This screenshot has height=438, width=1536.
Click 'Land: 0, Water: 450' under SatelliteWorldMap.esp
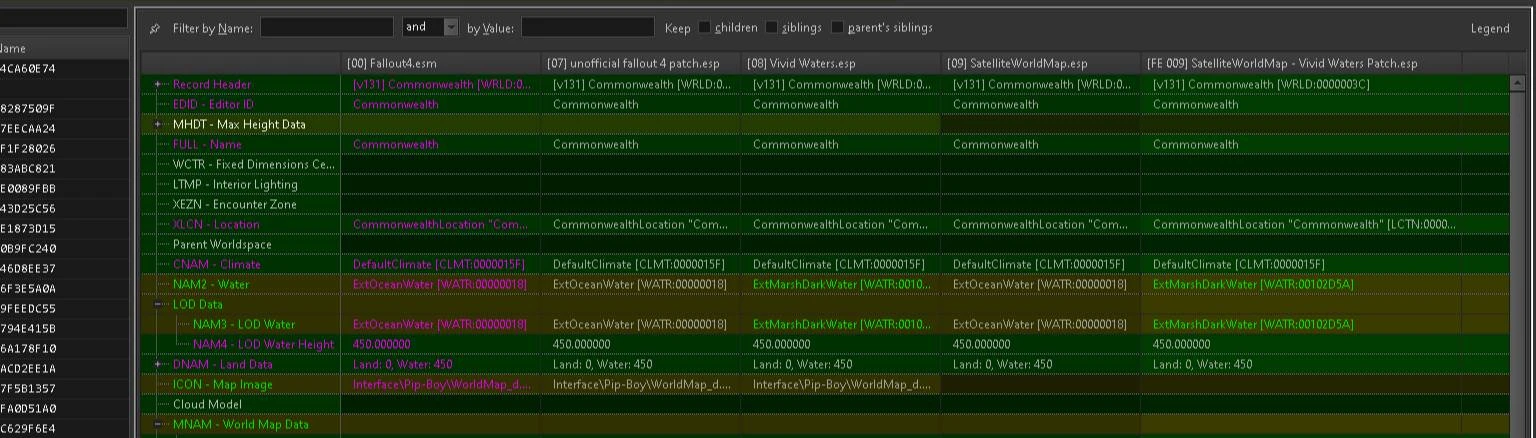click(x=1041, y=364)
